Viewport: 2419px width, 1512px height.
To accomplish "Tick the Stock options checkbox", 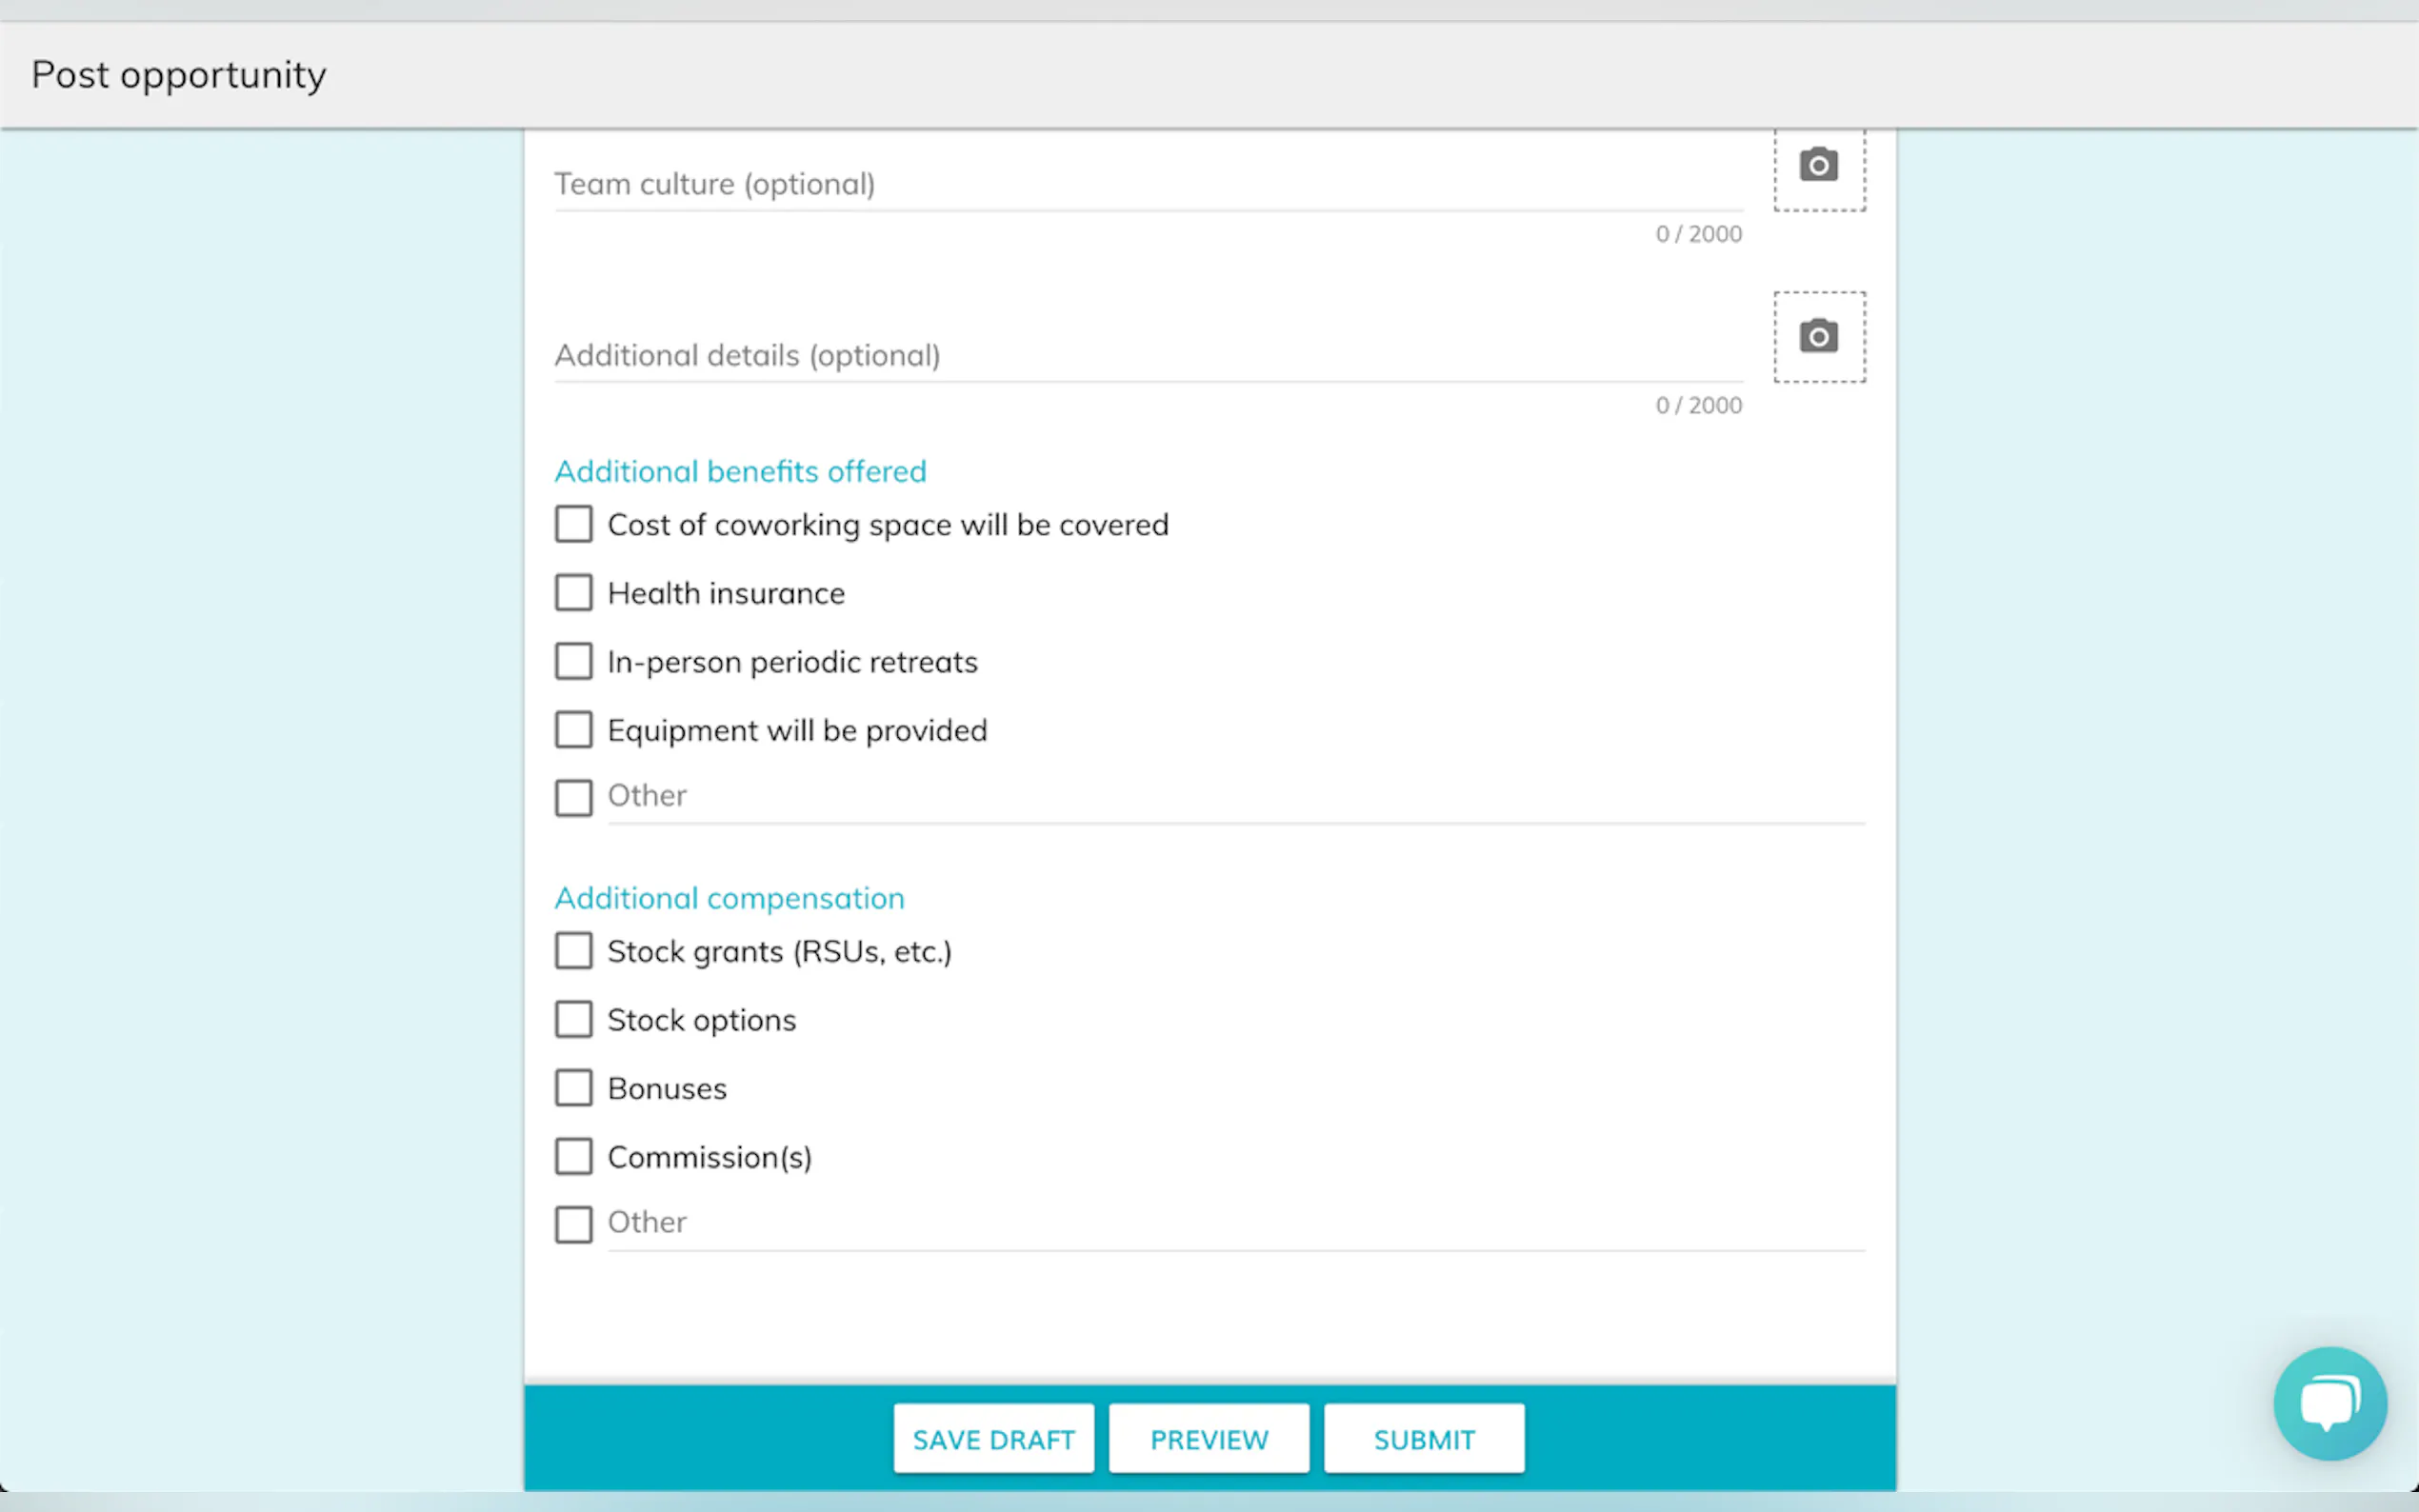I will (x=574, y=1020).
